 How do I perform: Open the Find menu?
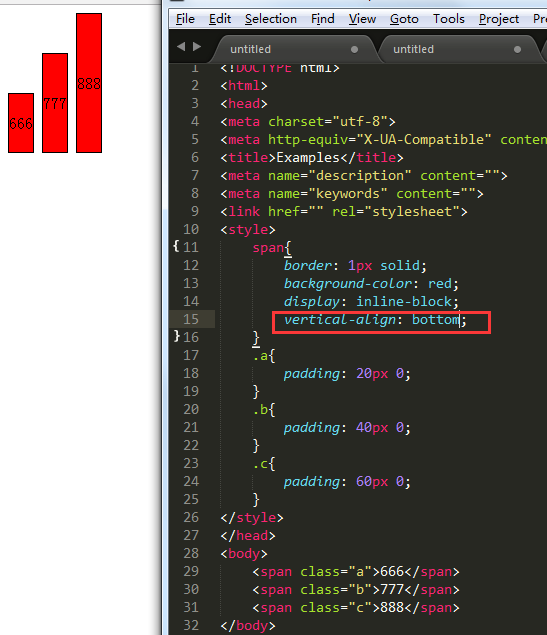[x=323, y=19]
